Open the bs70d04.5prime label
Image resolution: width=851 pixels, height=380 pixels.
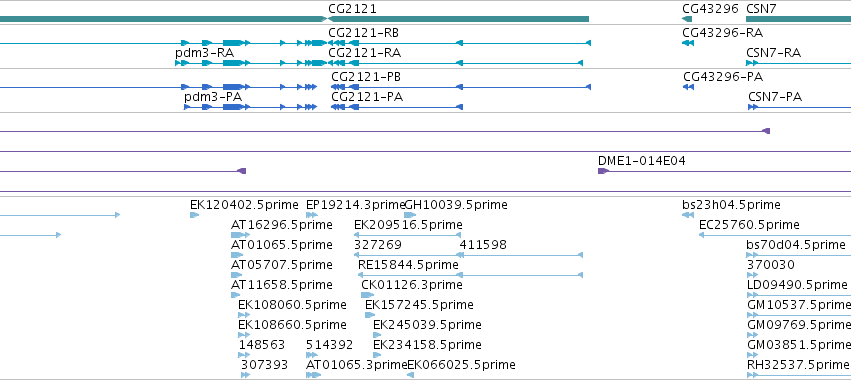click(796, 245)
